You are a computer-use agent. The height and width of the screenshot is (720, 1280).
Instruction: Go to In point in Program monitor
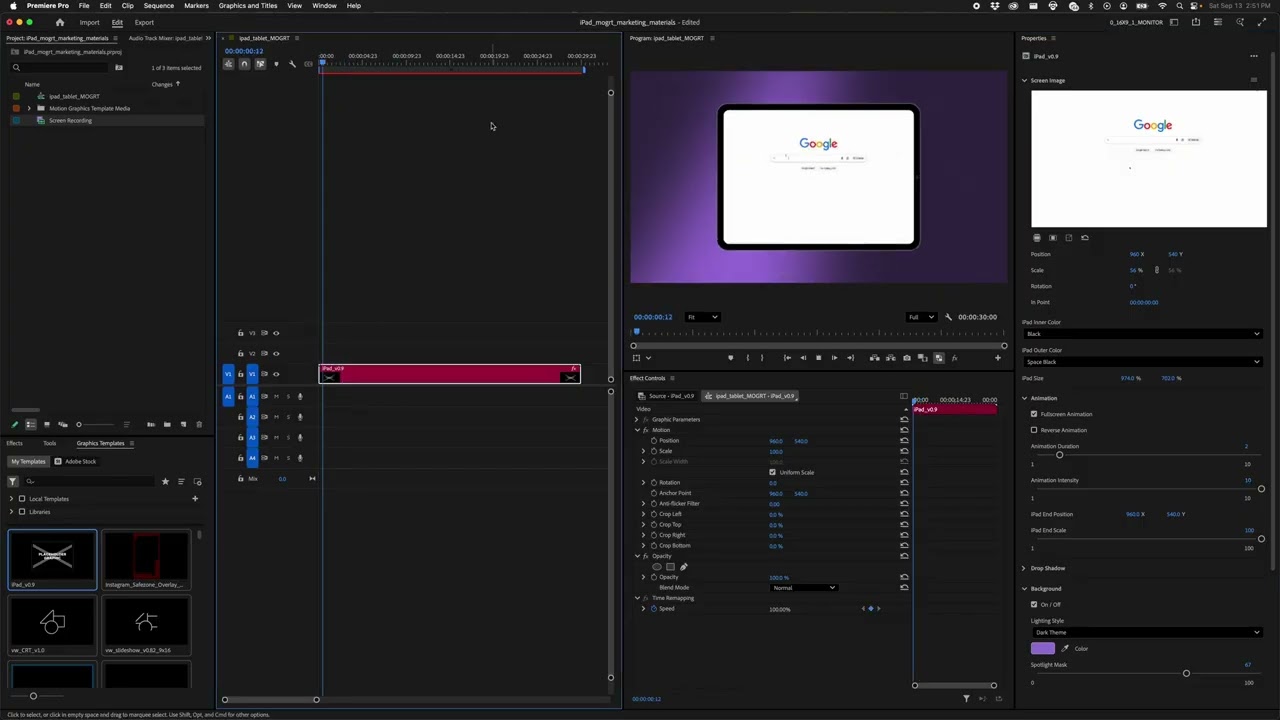pyautogui.click(x=787, y=358)
